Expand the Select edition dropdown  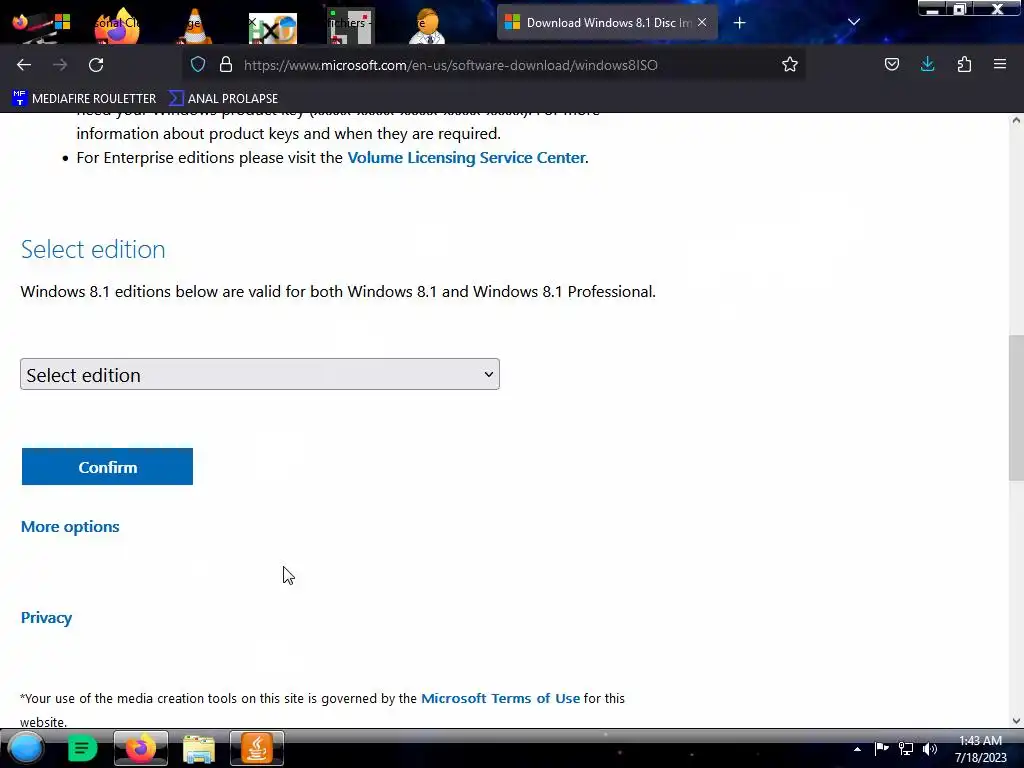[260, 374]
